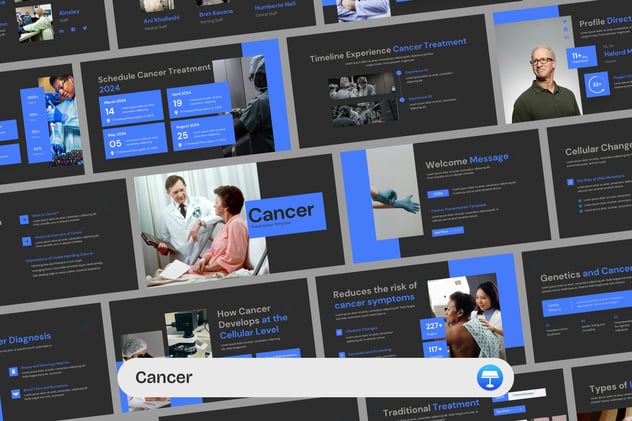Click the 11+ stat box in Profile slide
Image resolution: width=632 pixels, height=421 pixels.
581,56
